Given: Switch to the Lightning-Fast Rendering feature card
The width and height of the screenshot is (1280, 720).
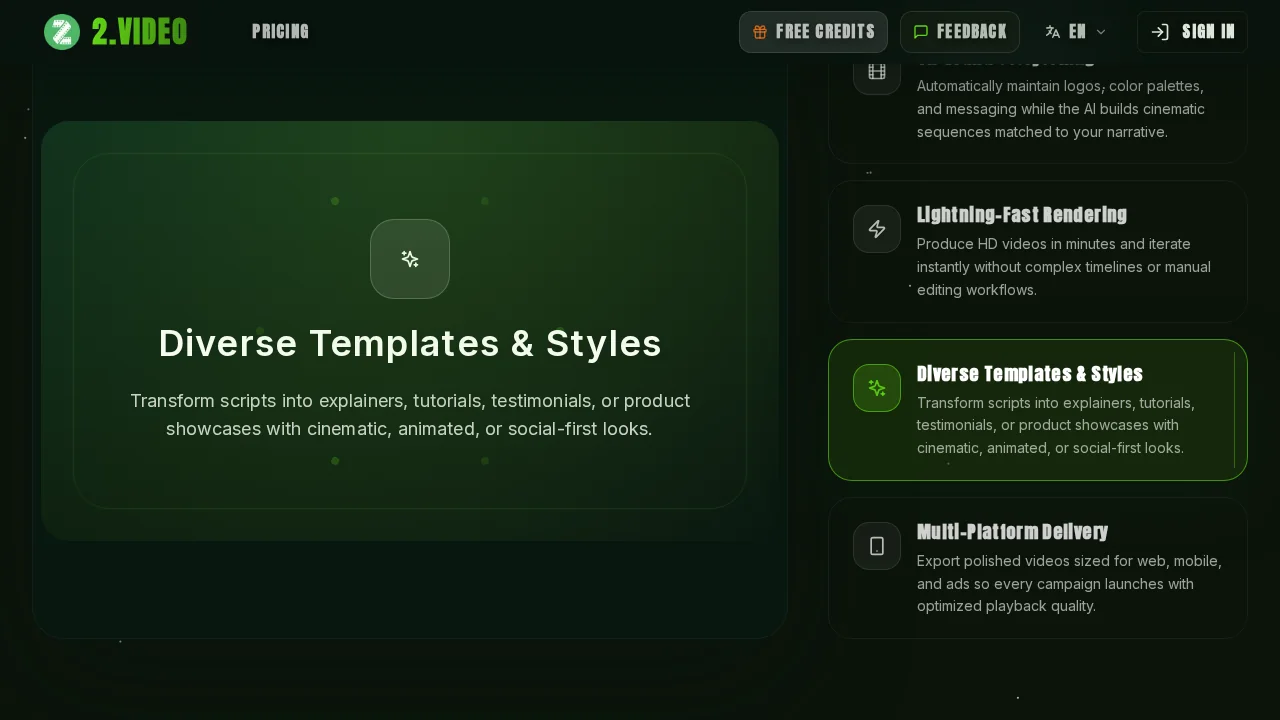Looking at the screenshot, I should click(1038, 250).
